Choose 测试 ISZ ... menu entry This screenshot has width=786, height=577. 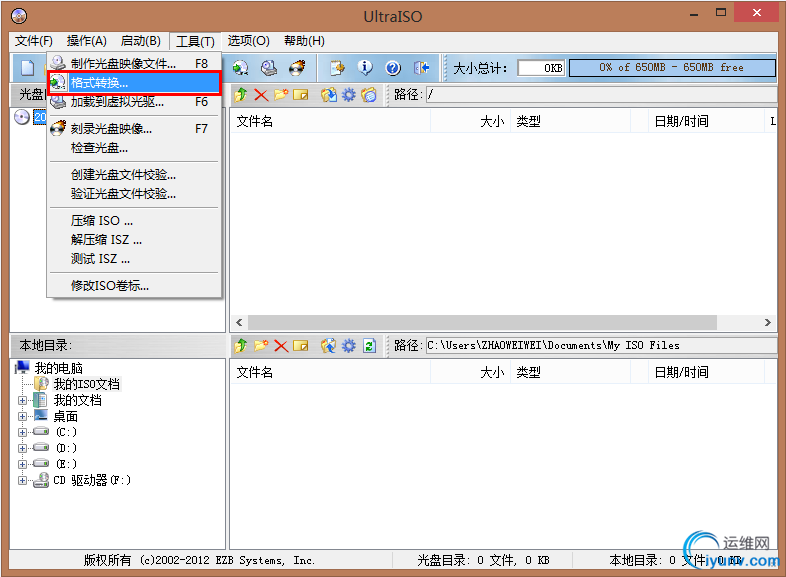(x=134, y=259)
